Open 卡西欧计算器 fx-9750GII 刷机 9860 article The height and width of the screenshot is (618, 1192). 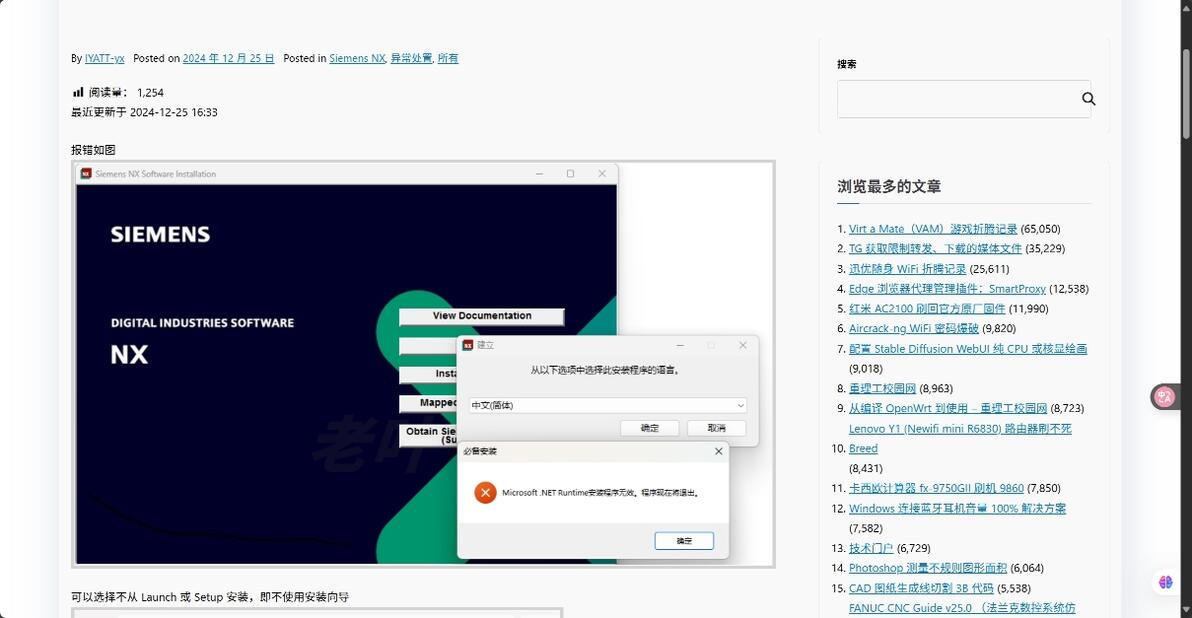tap(936, 488)
